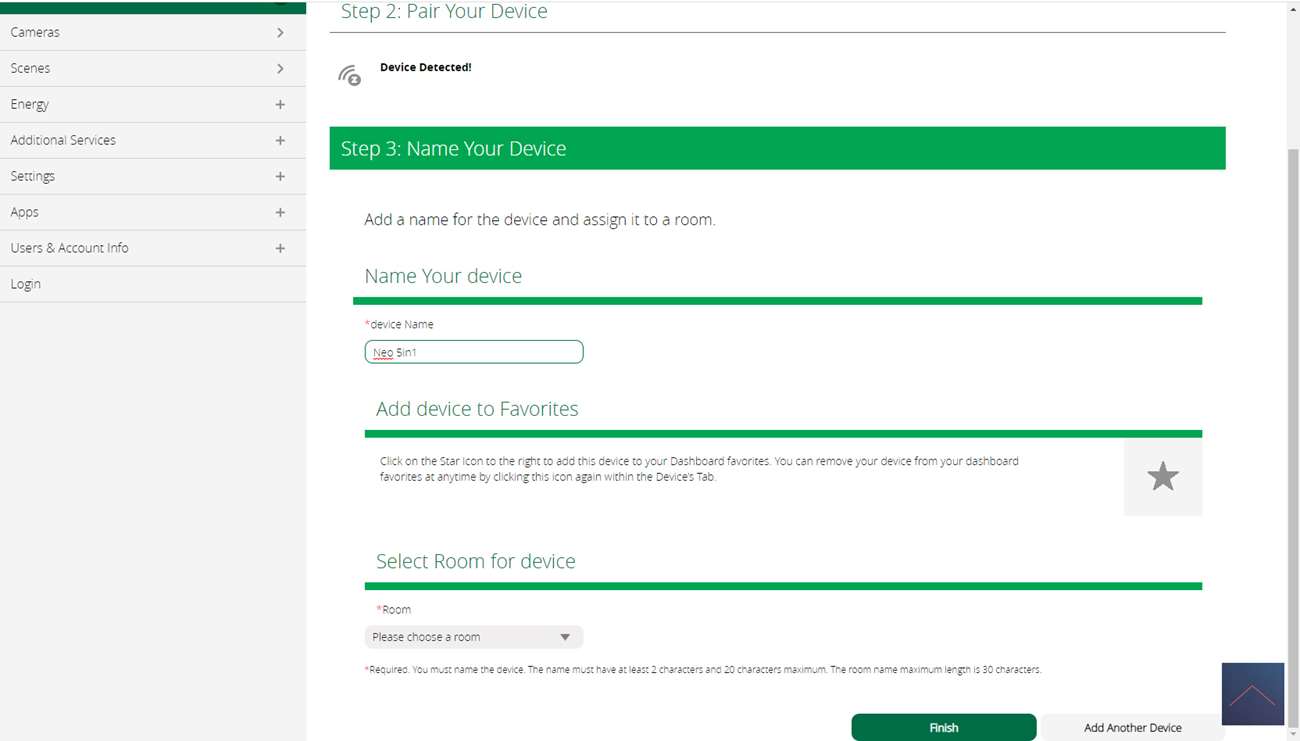This screenshot has height=741, width=1300.
Task: Select Additional Services in sidebar
Action: tap(63, 141)
